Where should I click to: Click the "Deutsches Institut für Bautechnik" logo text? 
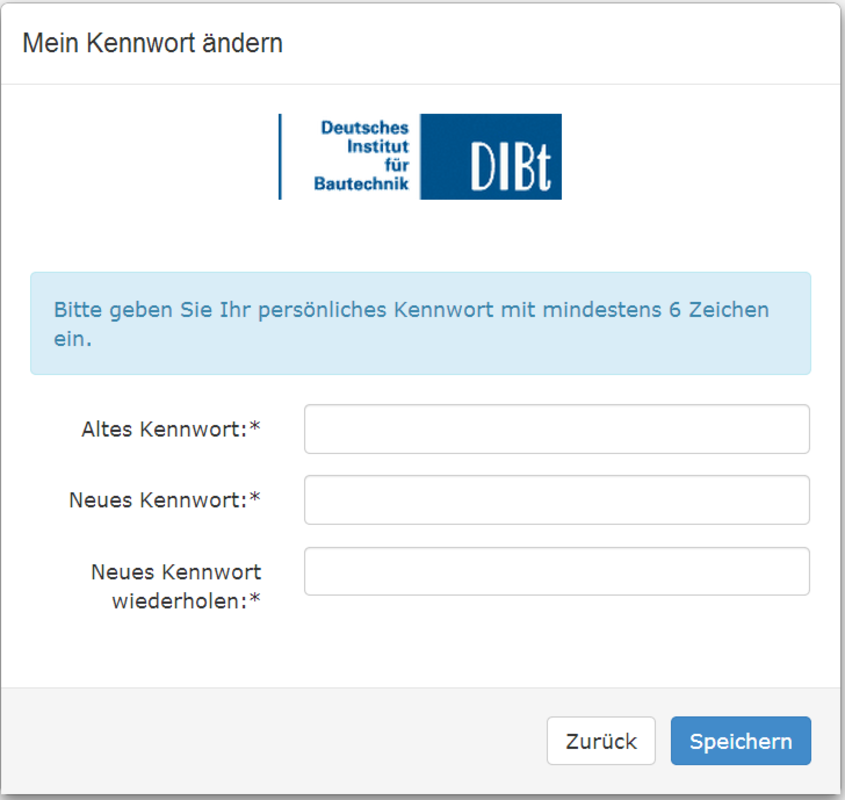tap(362, 156)
